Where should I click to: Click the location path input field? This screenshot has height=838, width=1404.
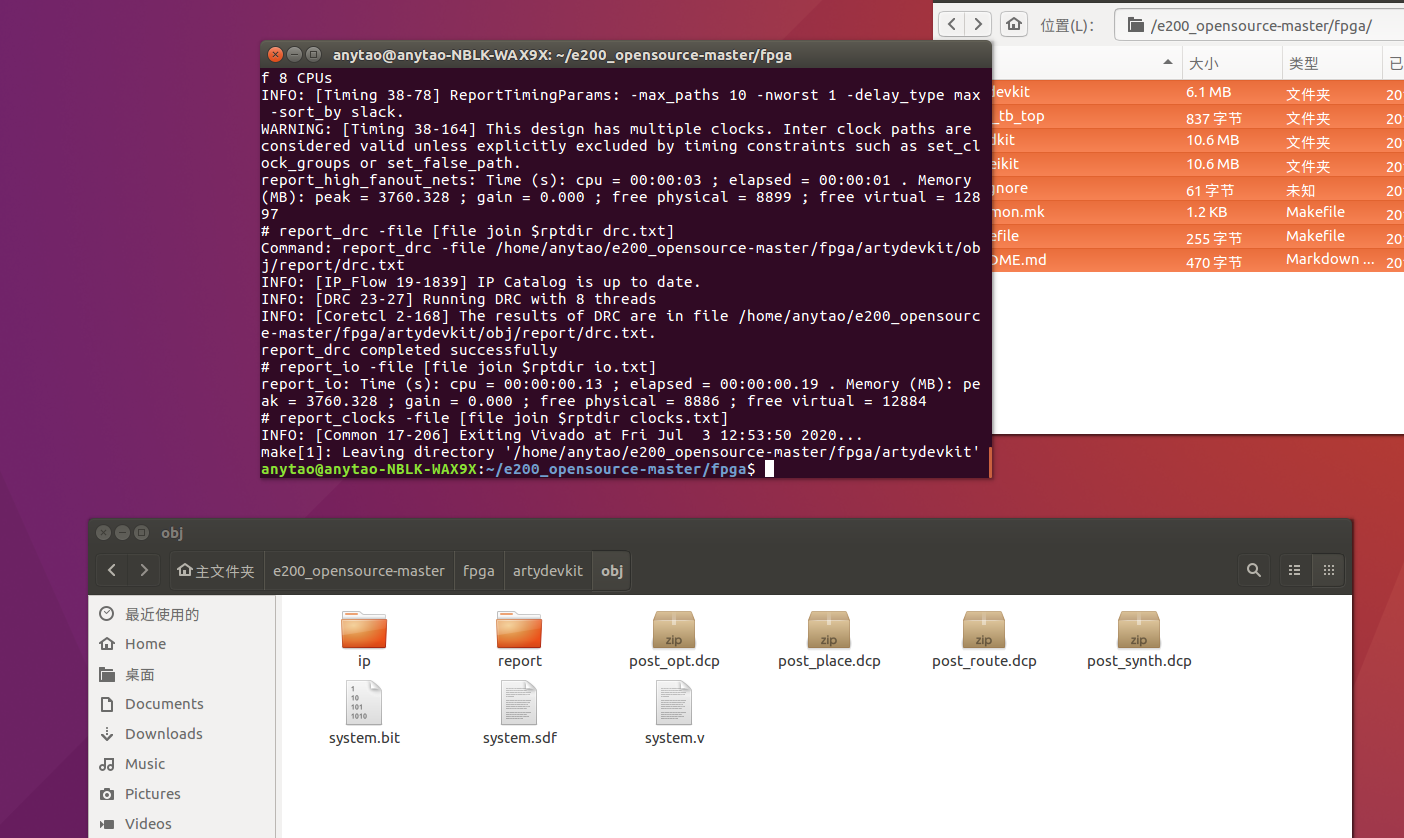click(x=1260, y=25)
